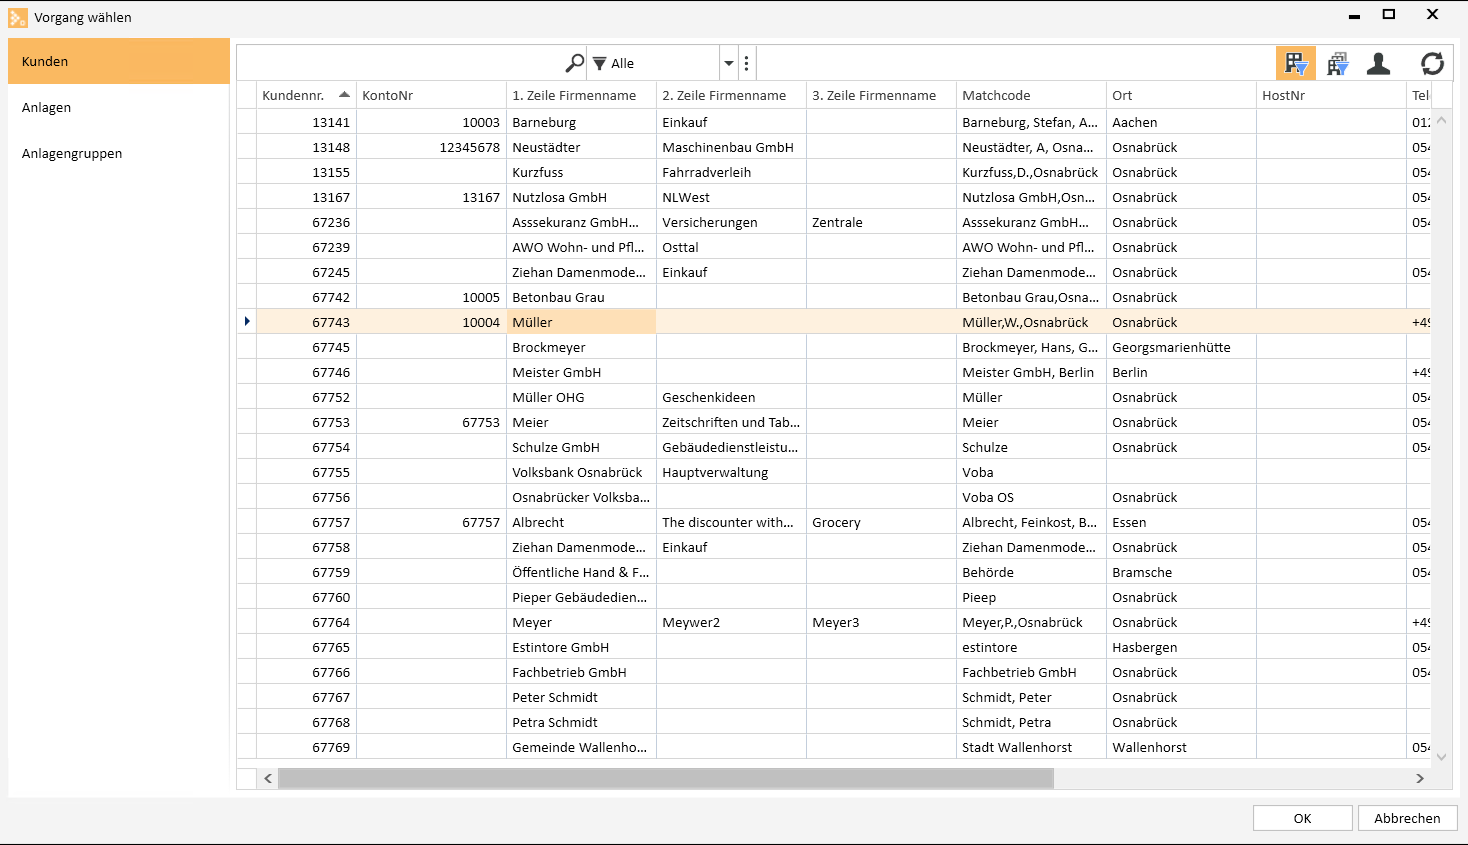Sort by Matchcode column header
Image resolution: width=1468 pixels, height=845 pixels.
1031,95
